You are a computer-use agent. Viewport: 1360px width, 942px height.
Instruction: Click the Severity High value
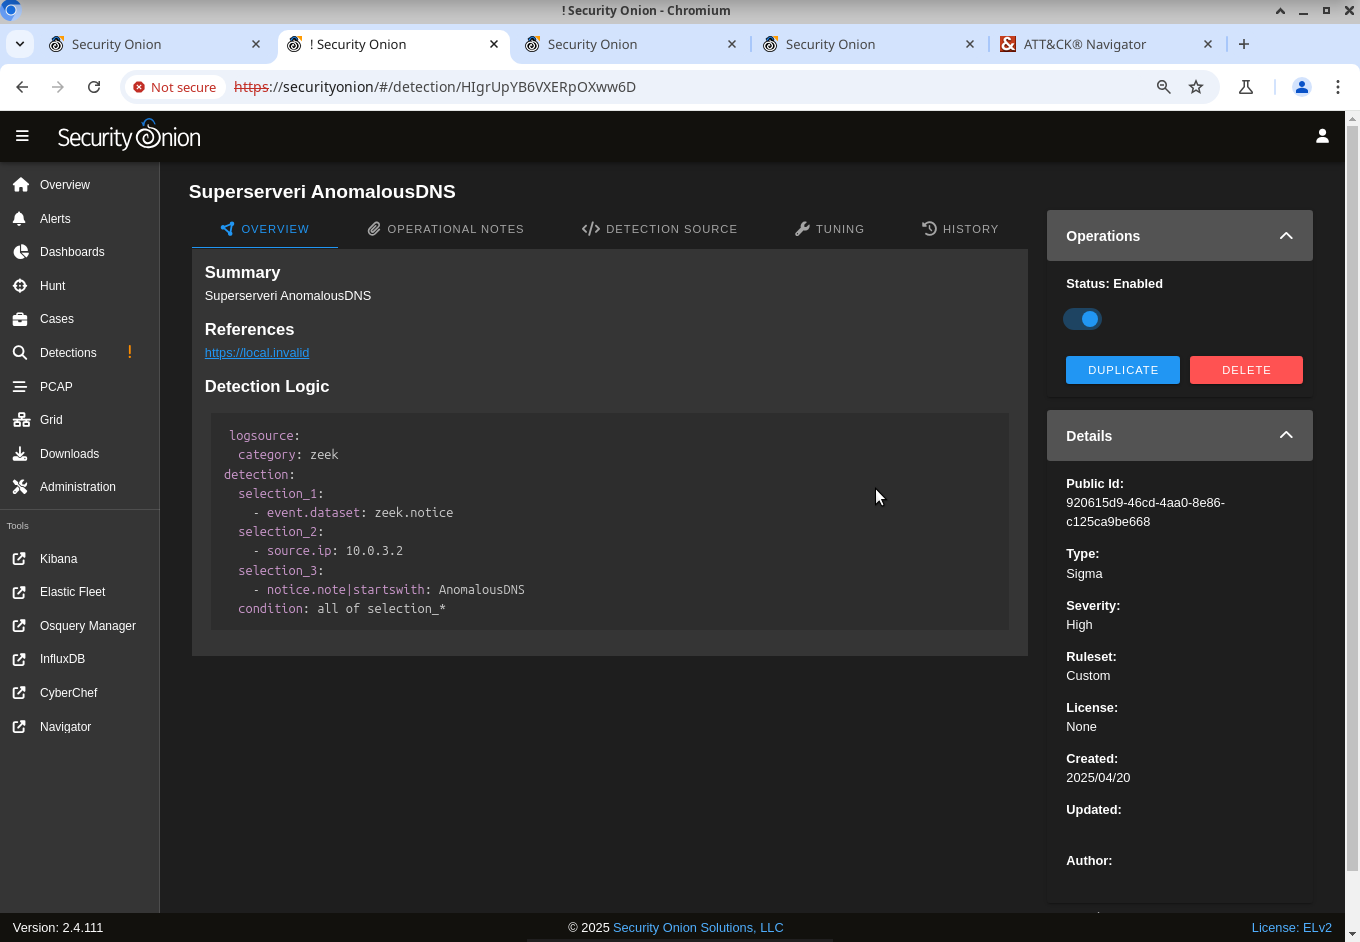(1079, 625)
